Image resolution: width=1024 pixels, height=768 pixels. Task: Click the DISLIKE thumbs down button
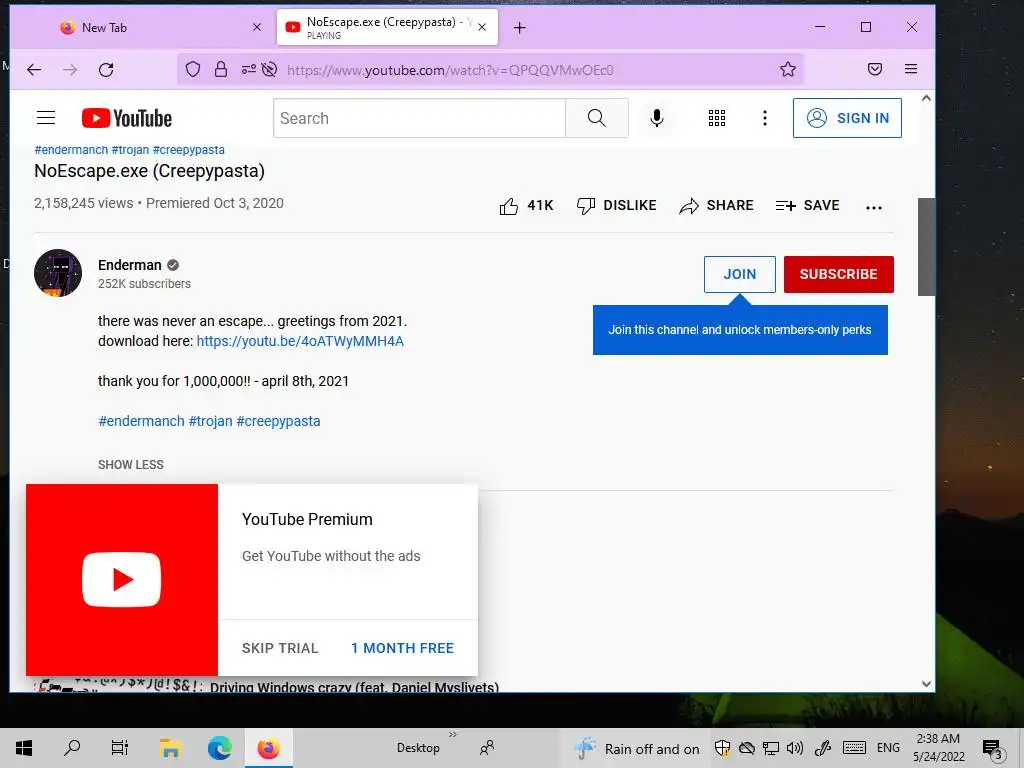click(616, 206)
